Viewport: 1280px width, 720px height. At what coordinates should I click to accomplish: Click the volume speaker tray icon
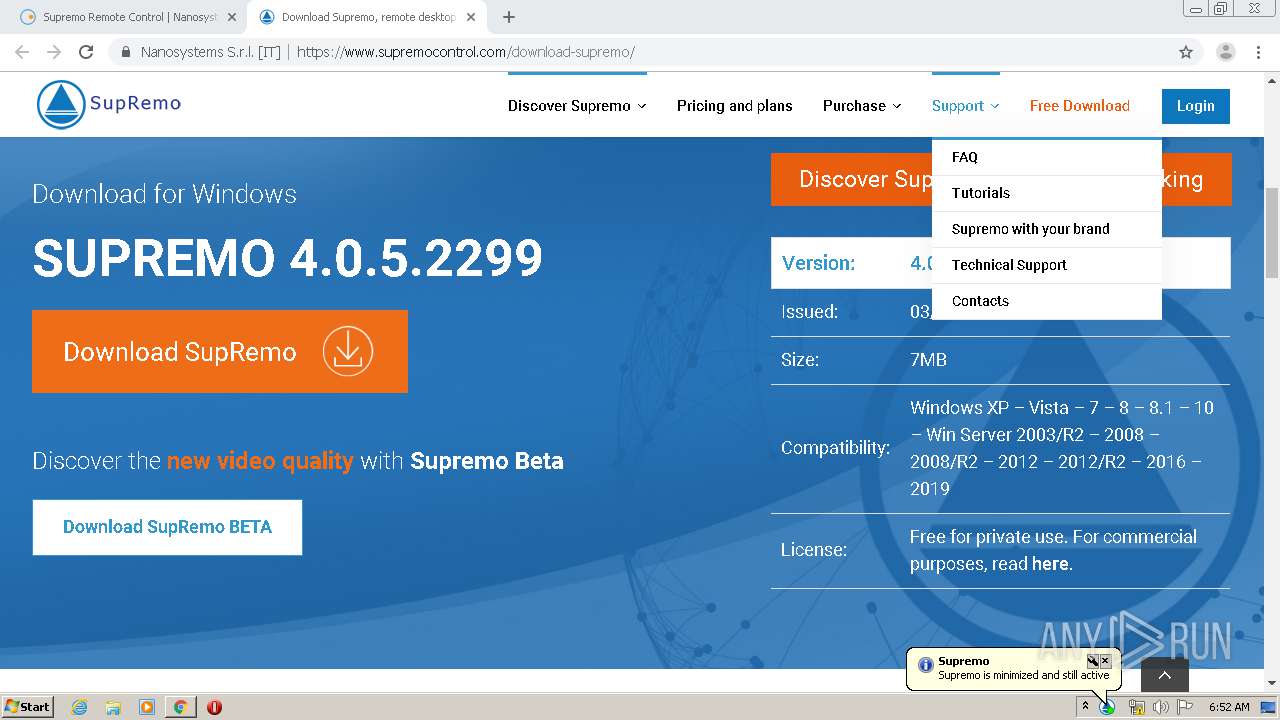1160,707
